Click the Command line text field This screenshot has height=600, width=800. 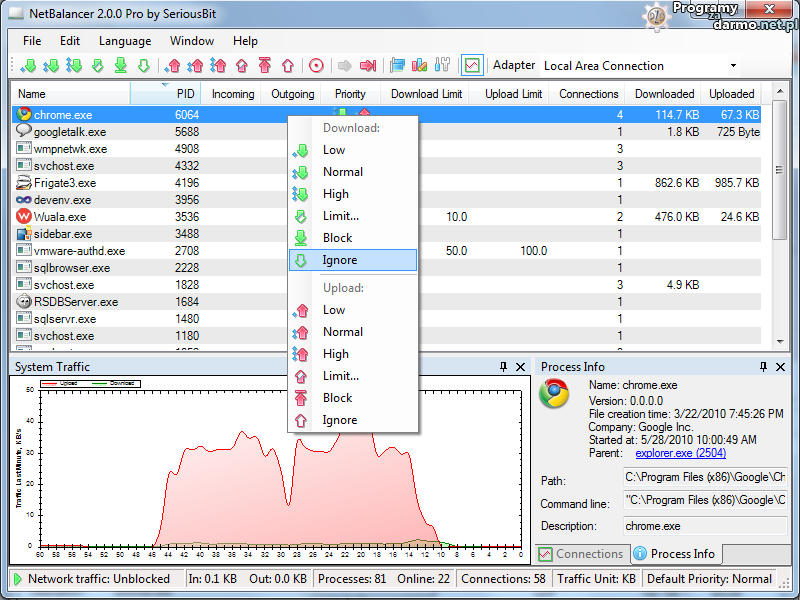[704, 500]
